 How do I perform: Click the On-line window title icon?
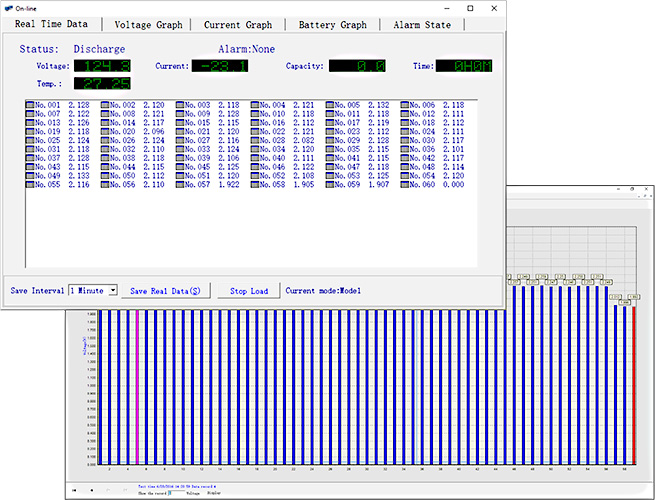click(8, 8)
